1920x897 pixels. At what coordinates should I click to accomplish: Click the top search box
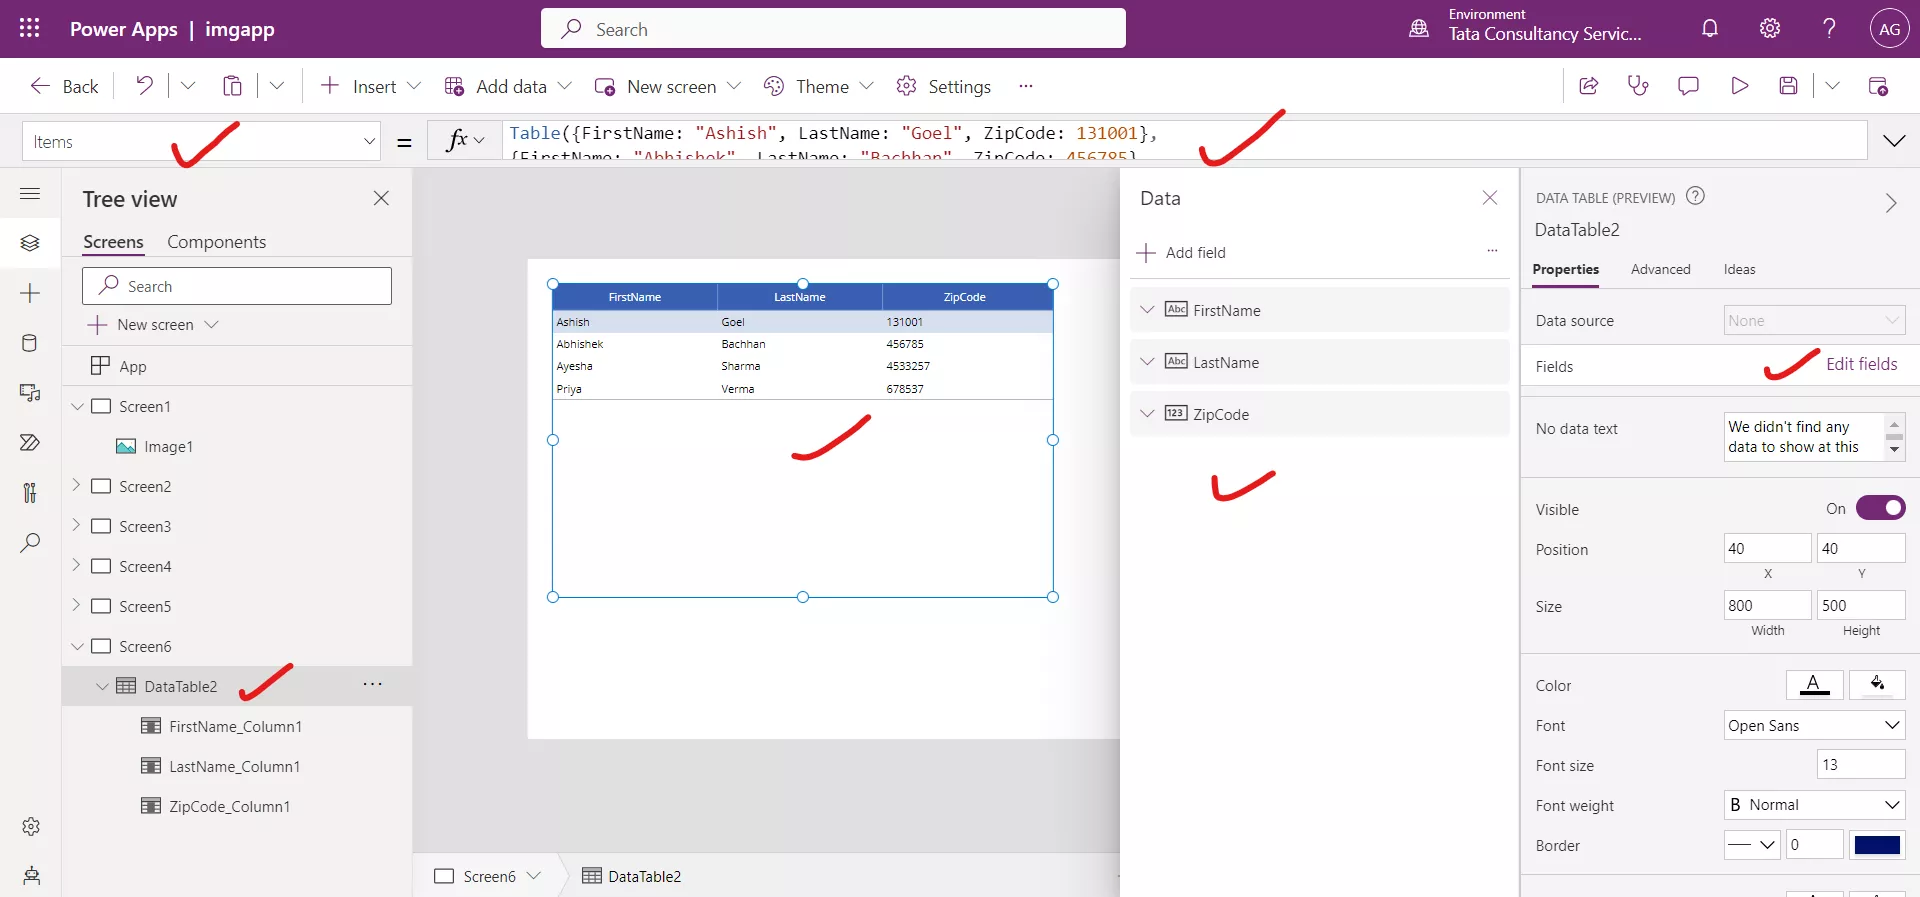point(833,28)
